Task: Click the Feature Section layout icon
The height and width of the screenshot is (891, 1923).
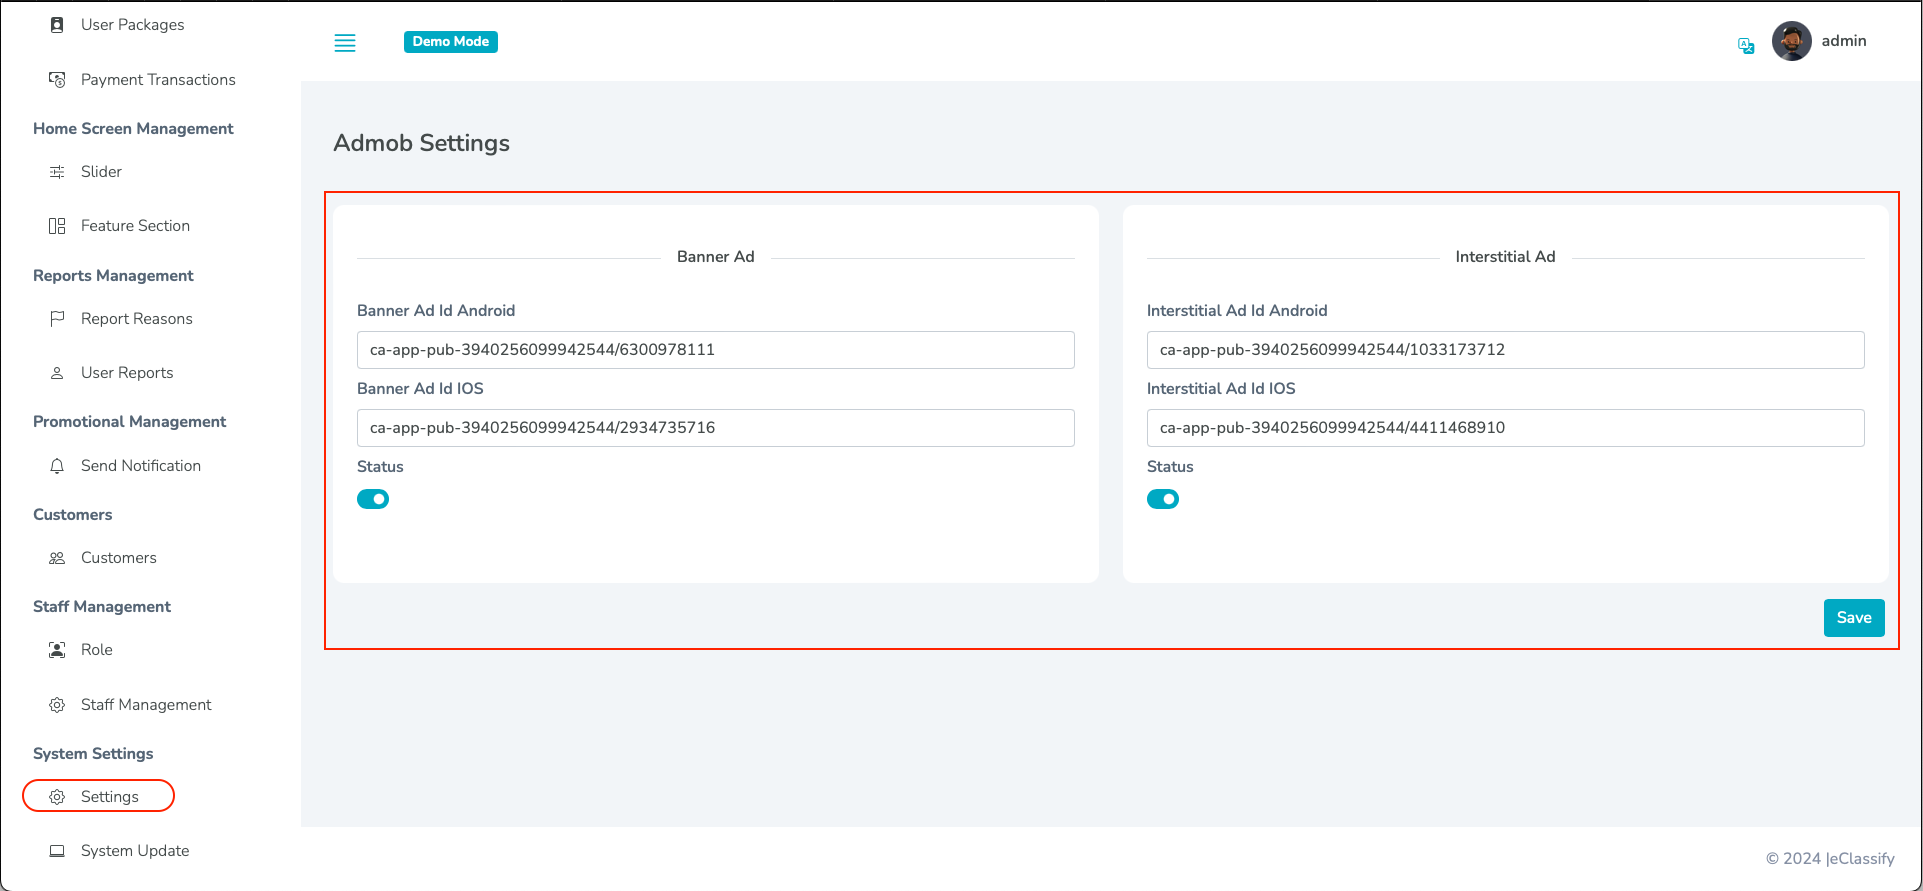Action: (57, 226)
